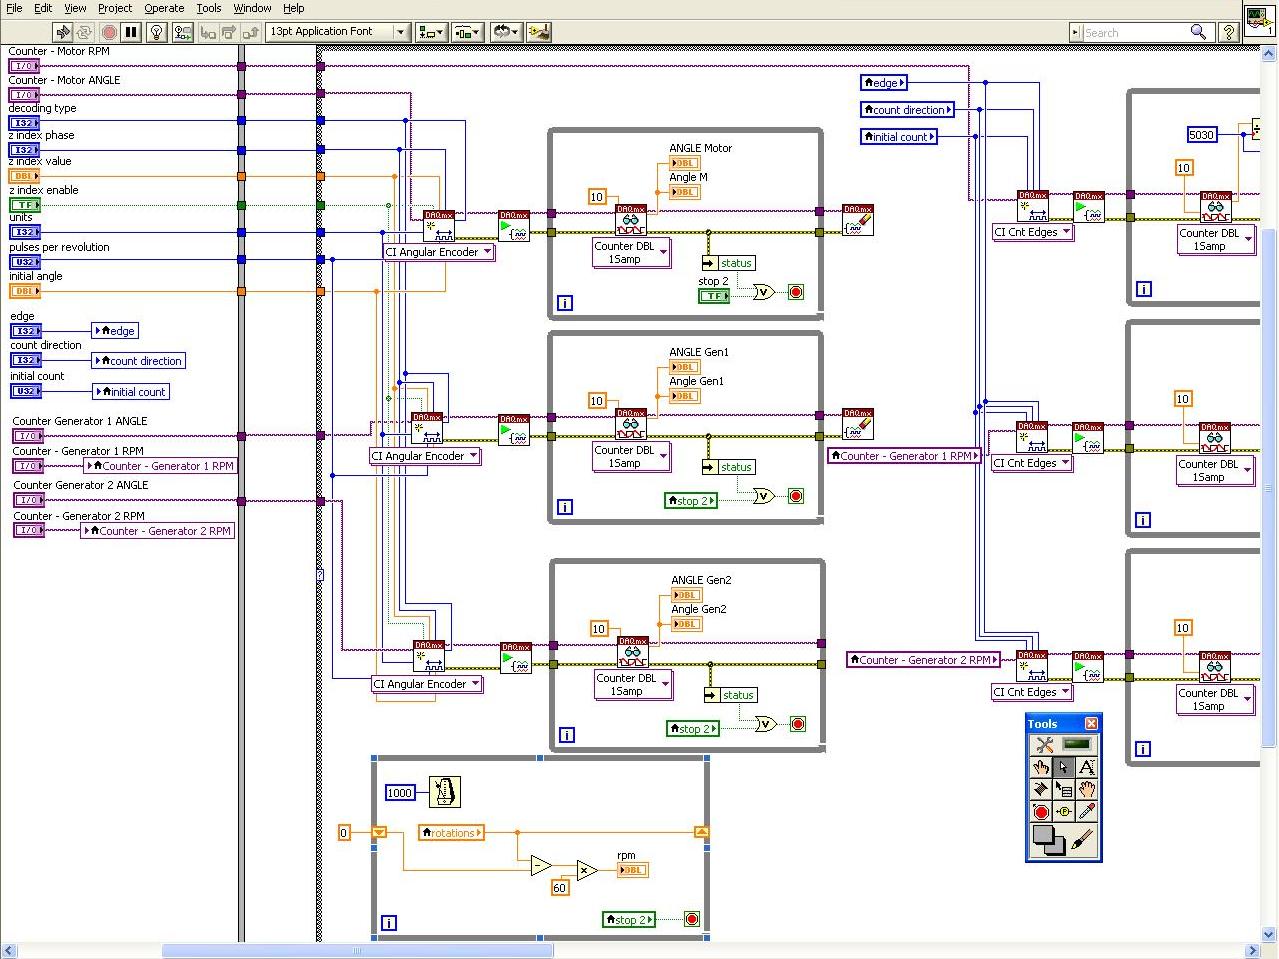
Task: Click the subtract function node
Action: click(541, 865)
